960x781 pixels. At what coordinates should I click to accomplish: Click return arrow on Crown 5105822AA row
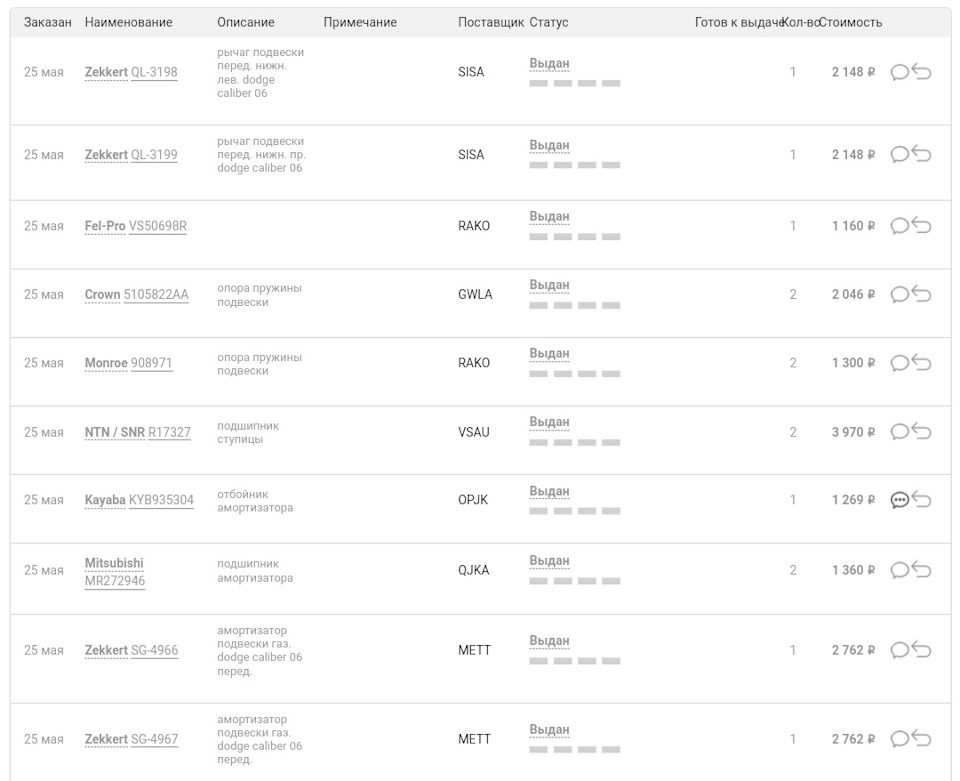tap(922, 294)
